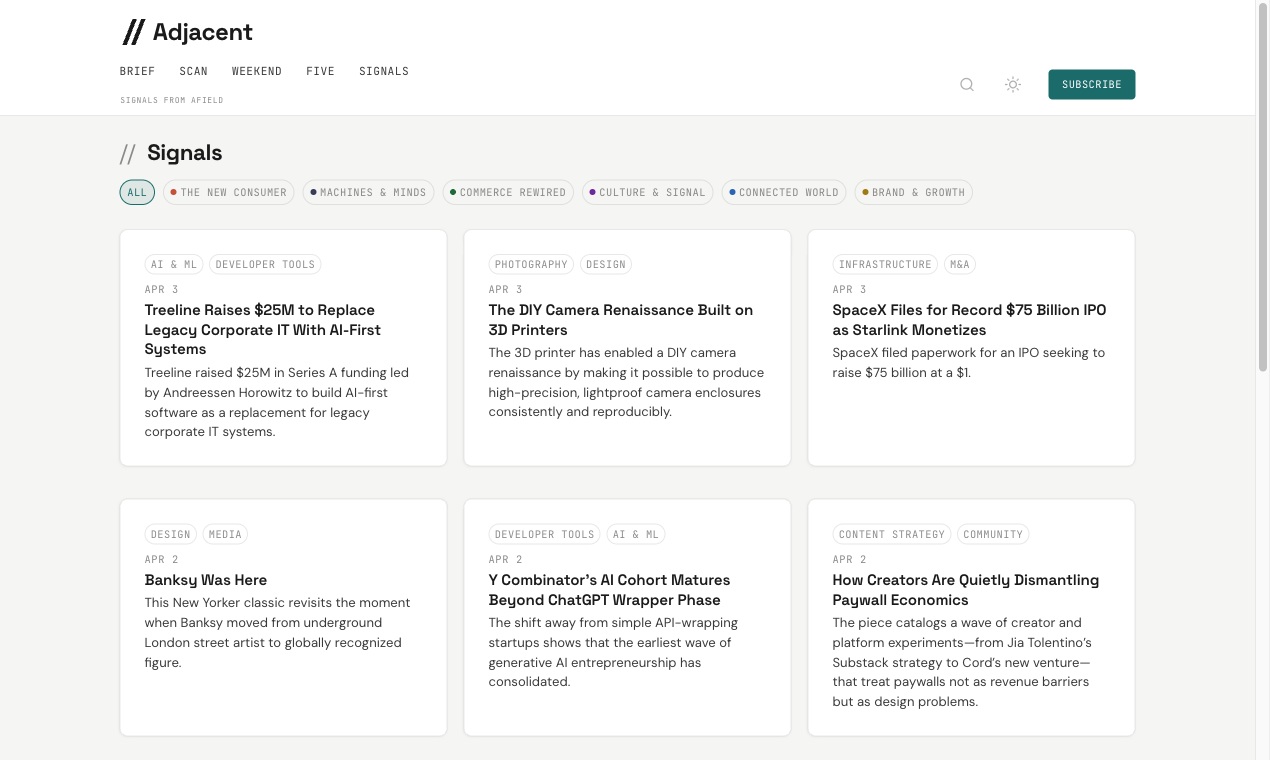Select the Commerce Rewired filter
This screenshot has width=1270, height=760.
508,192
